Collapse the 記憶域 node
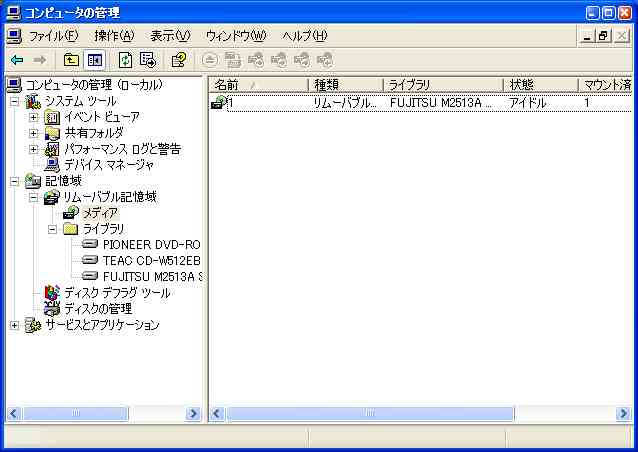Image resolution: width=638 pixels, height=452 pixels. point(14,181)
